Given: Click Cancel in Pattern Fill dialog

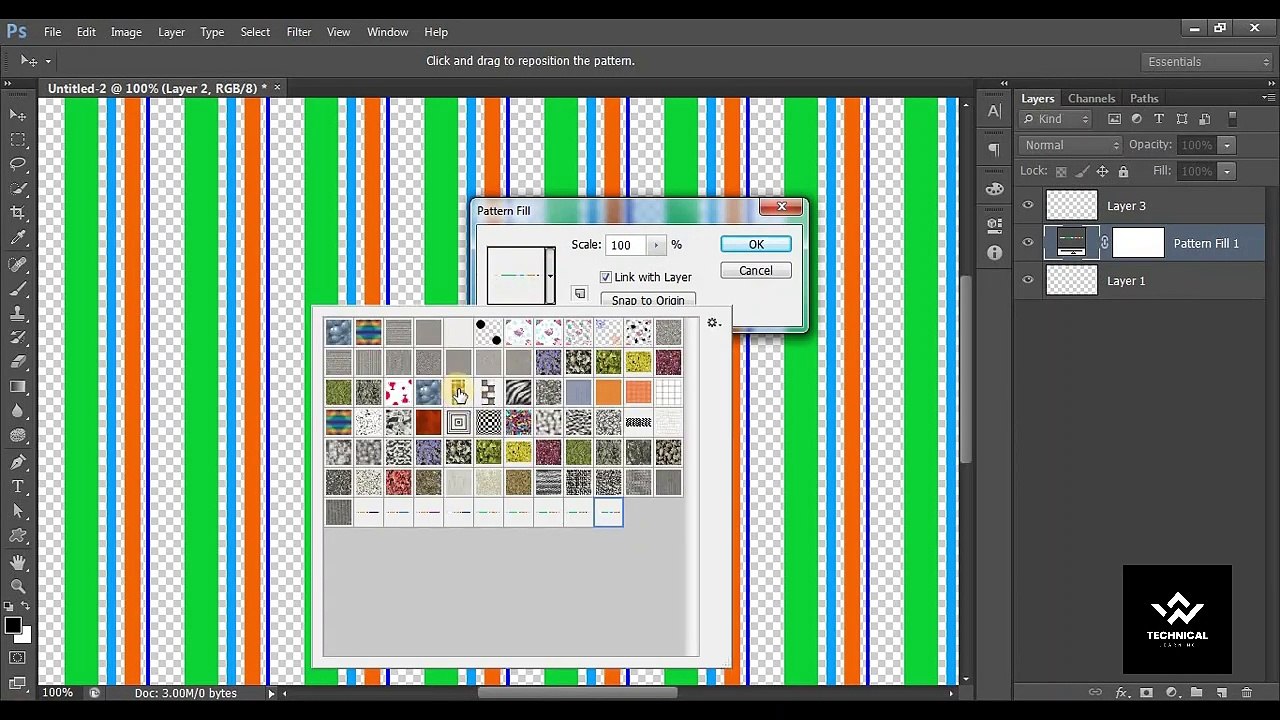Looking at the screenshot, I should (756, 271).
